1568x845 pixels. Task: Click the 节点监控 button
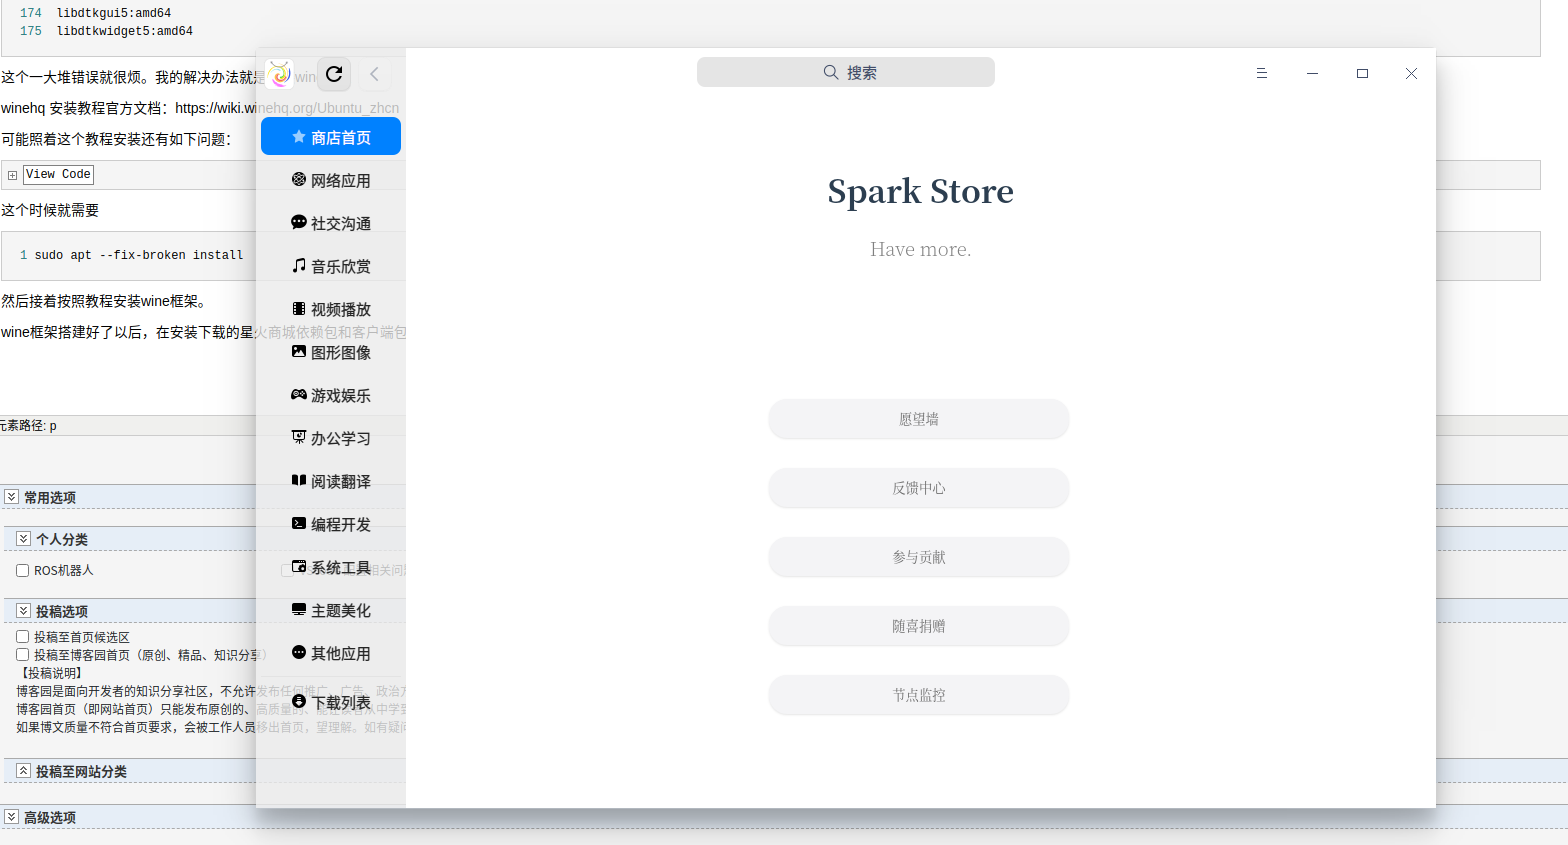(x=919, y=695)
